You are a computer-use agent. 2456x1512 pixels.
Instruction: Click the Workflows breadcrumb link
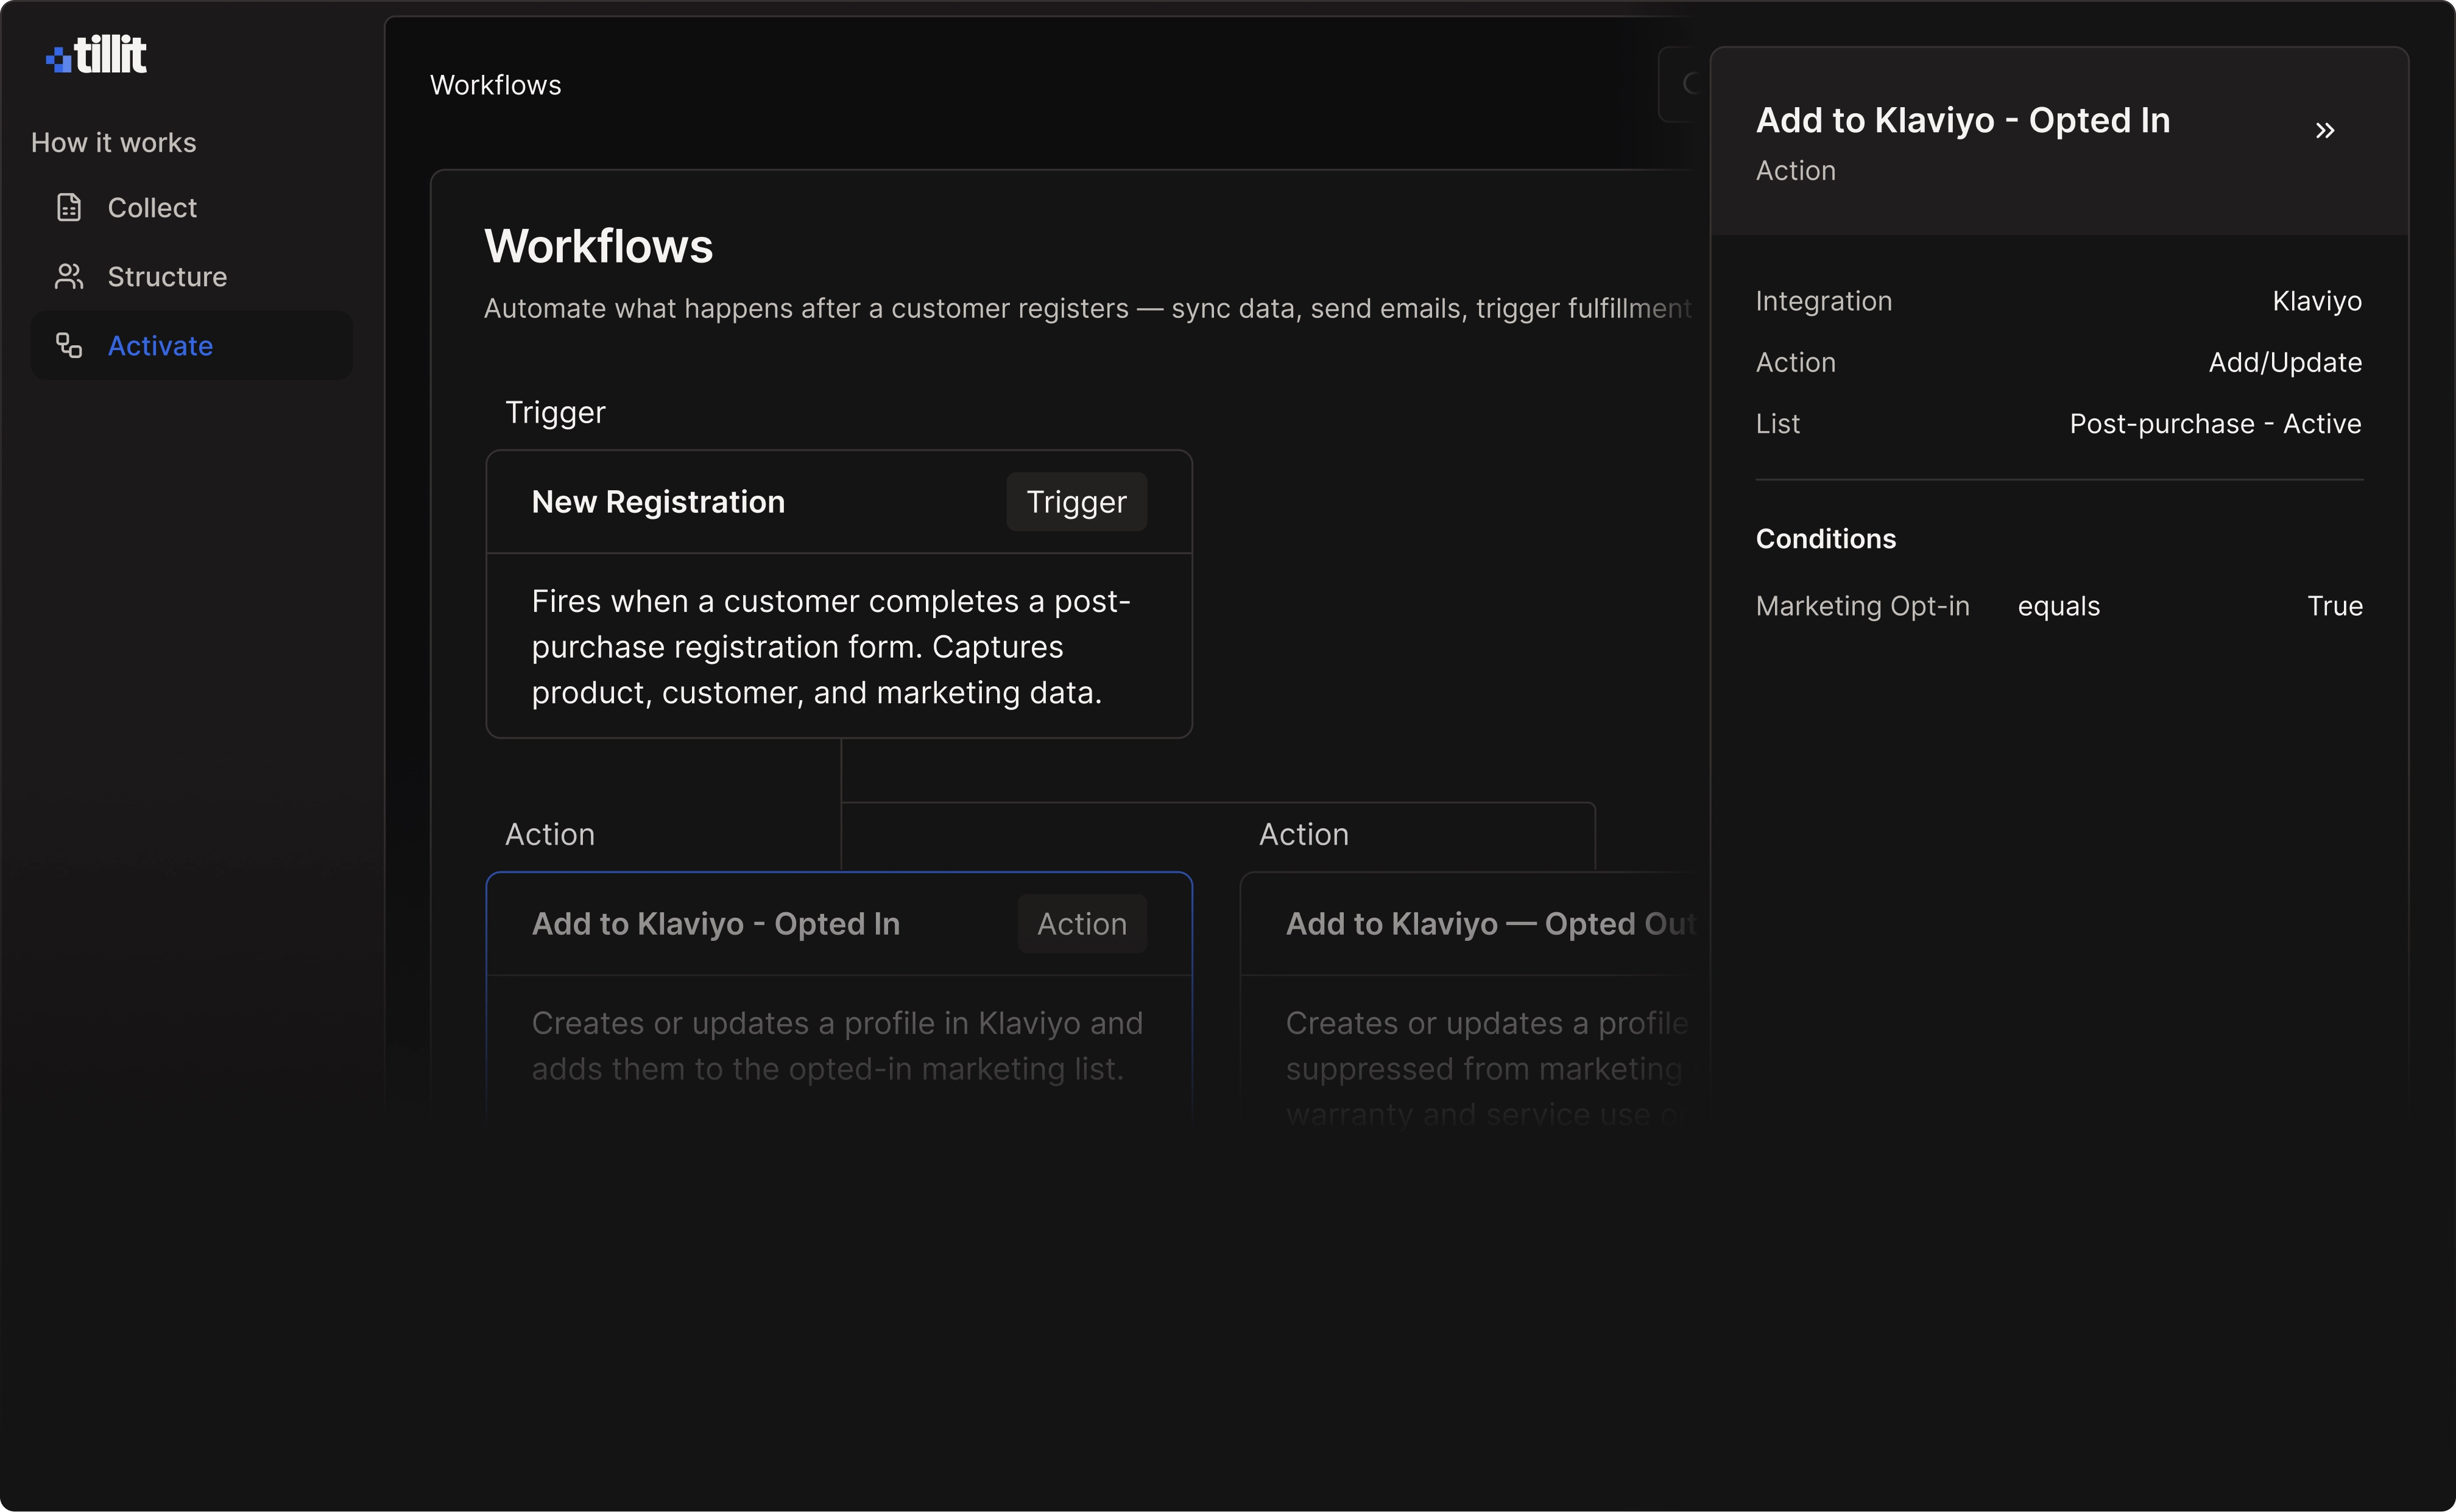coord(494,84)
